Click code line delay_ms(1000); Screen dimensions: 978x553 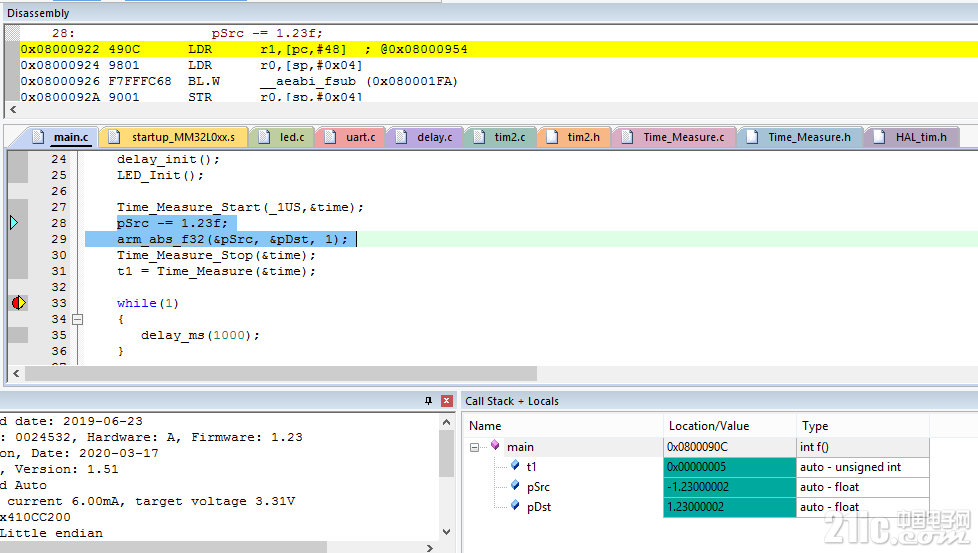coord(200,335)
